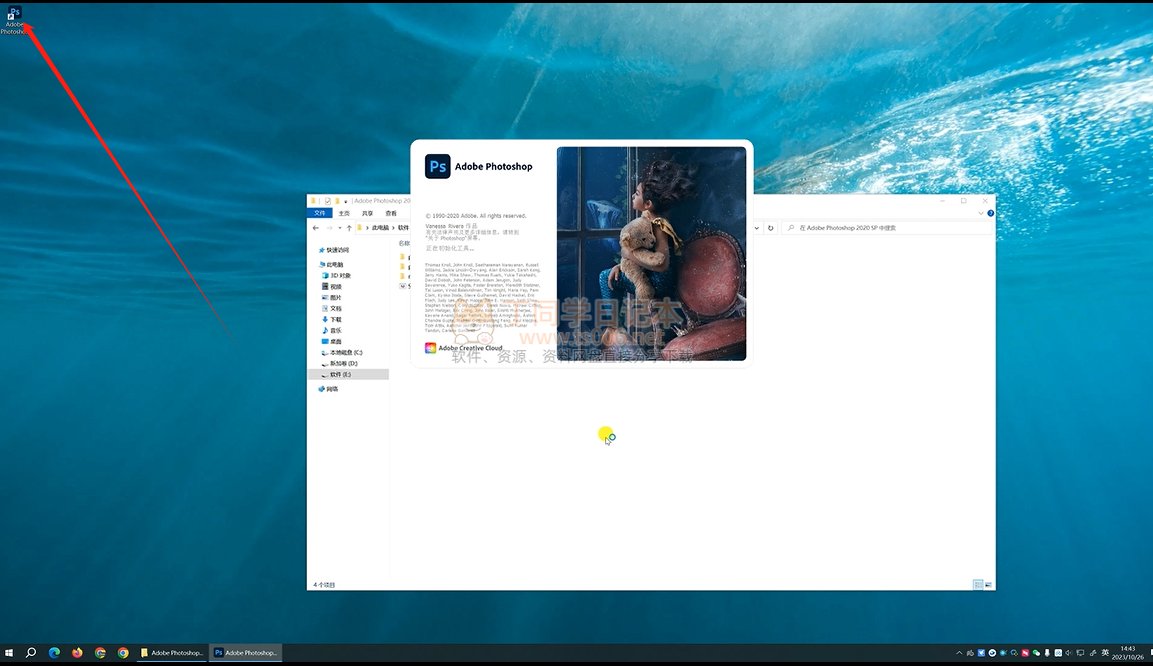Viewport: 1153px width, 666px height.
Task: Click the Explorer back arrow button
Action: [316, 228]
